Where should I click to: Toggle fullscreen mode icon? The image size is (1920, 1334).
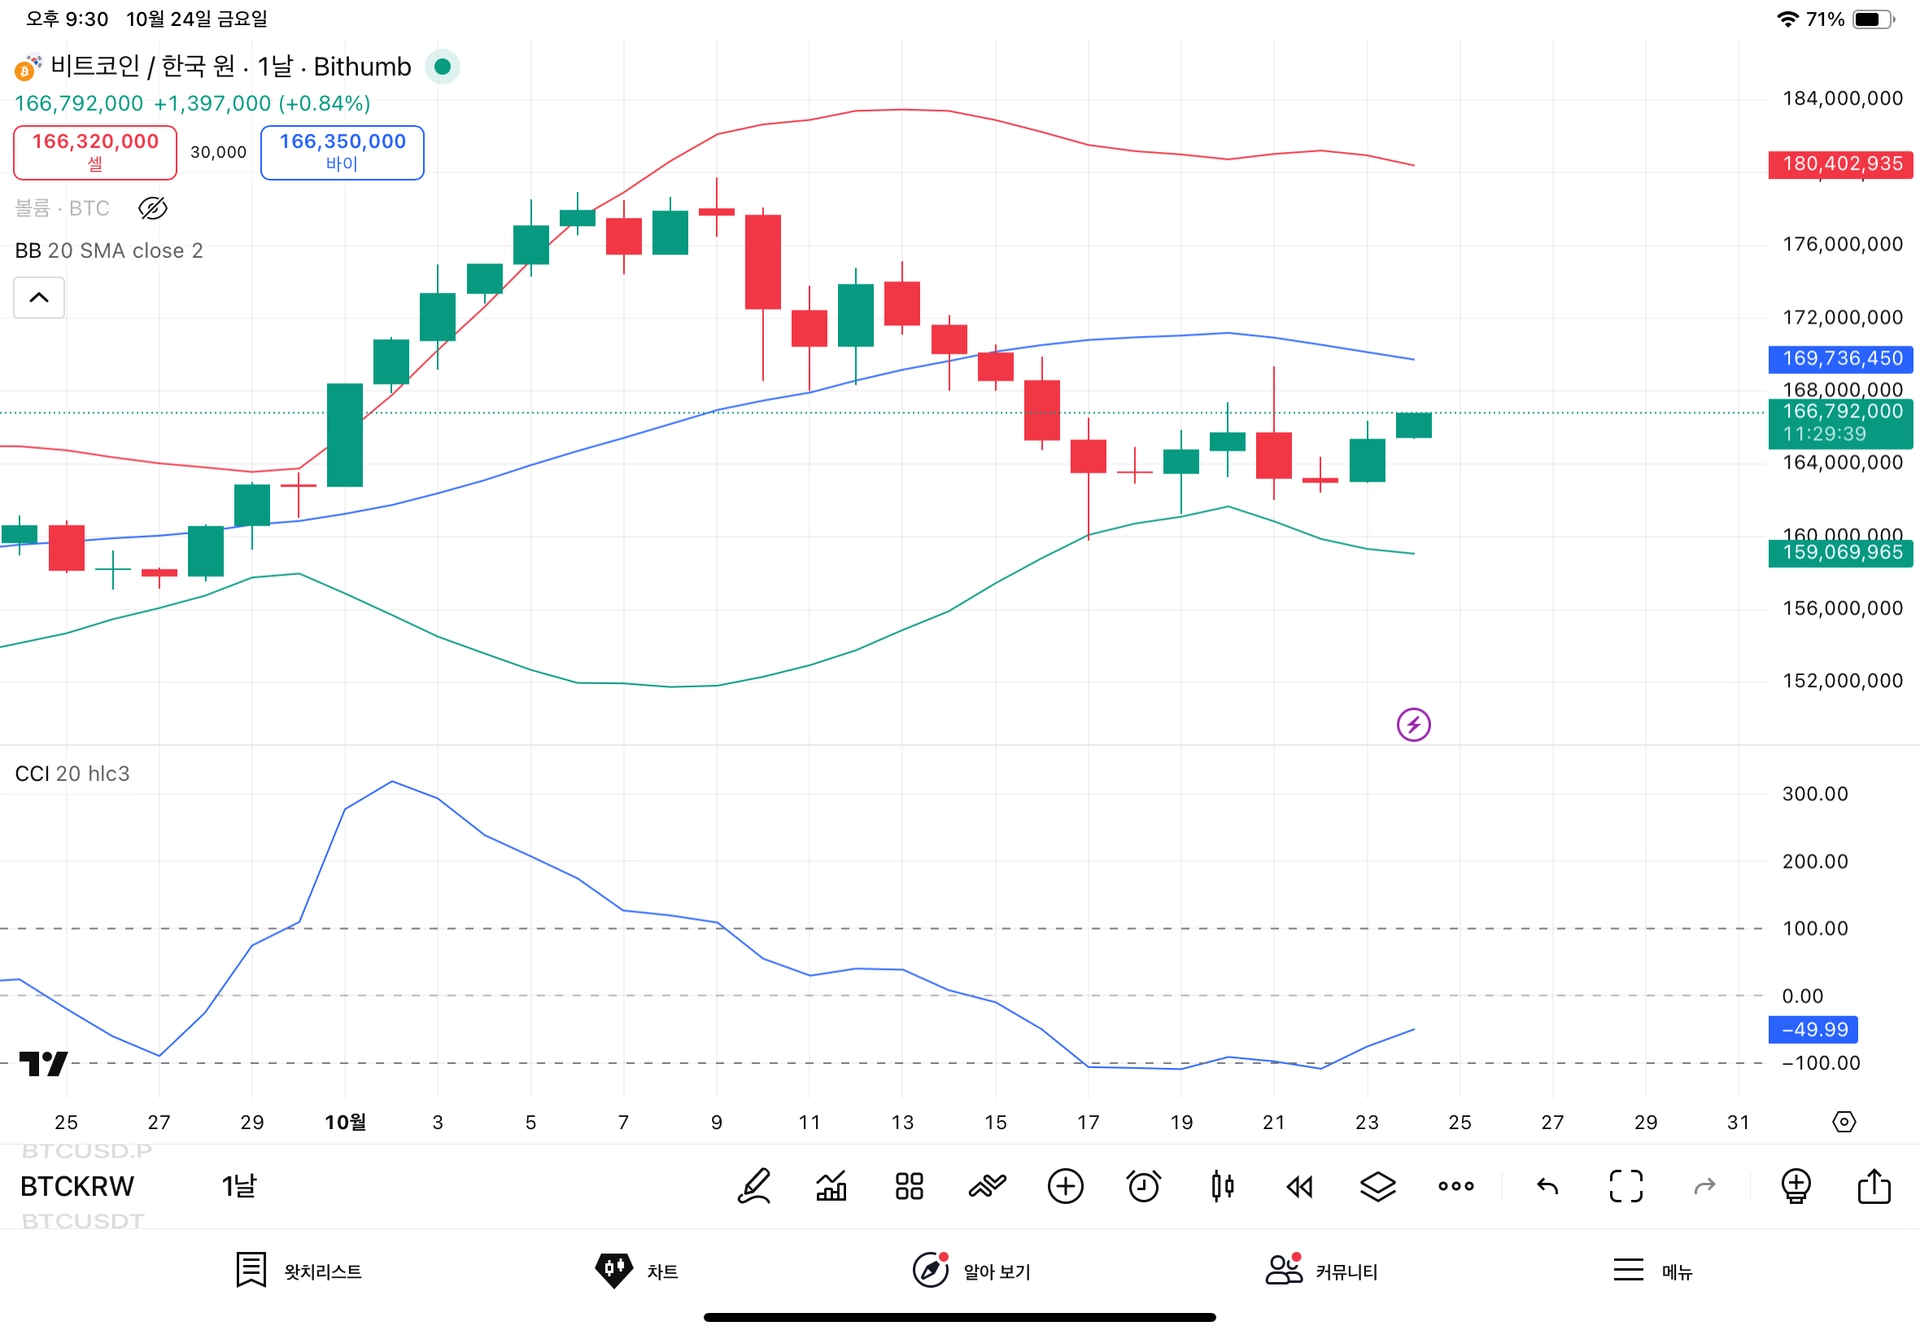coord(1626,1186)
